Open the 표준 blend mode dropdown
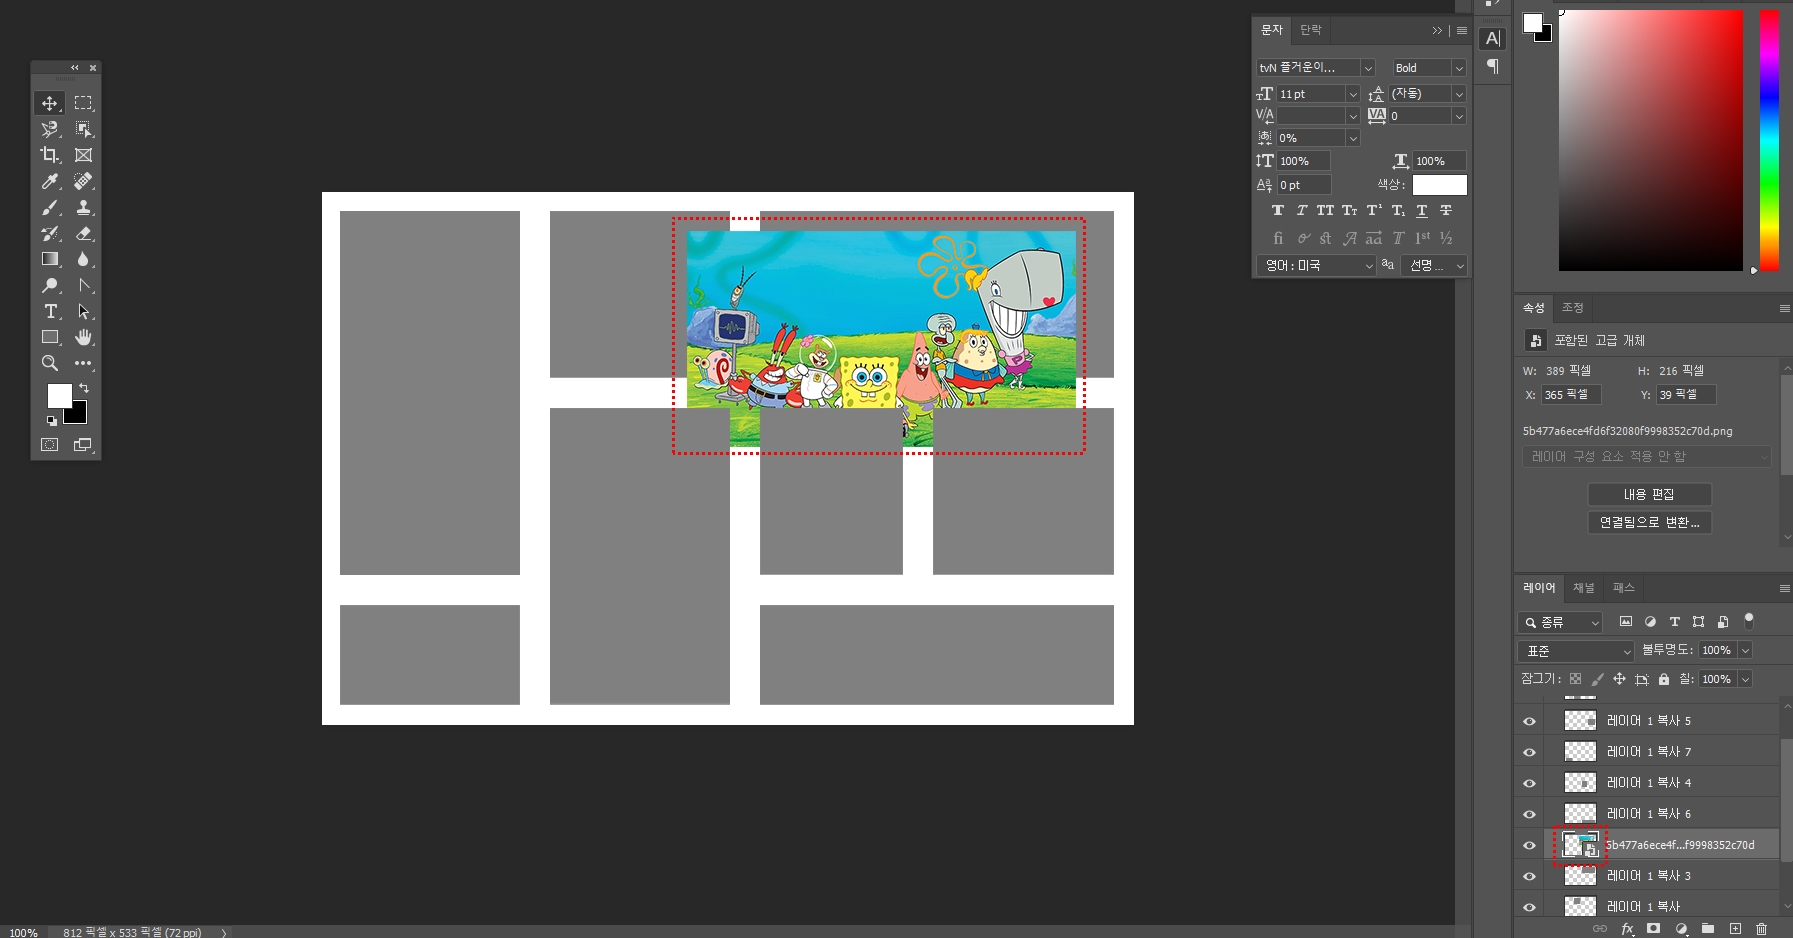 click(1576, 651)
